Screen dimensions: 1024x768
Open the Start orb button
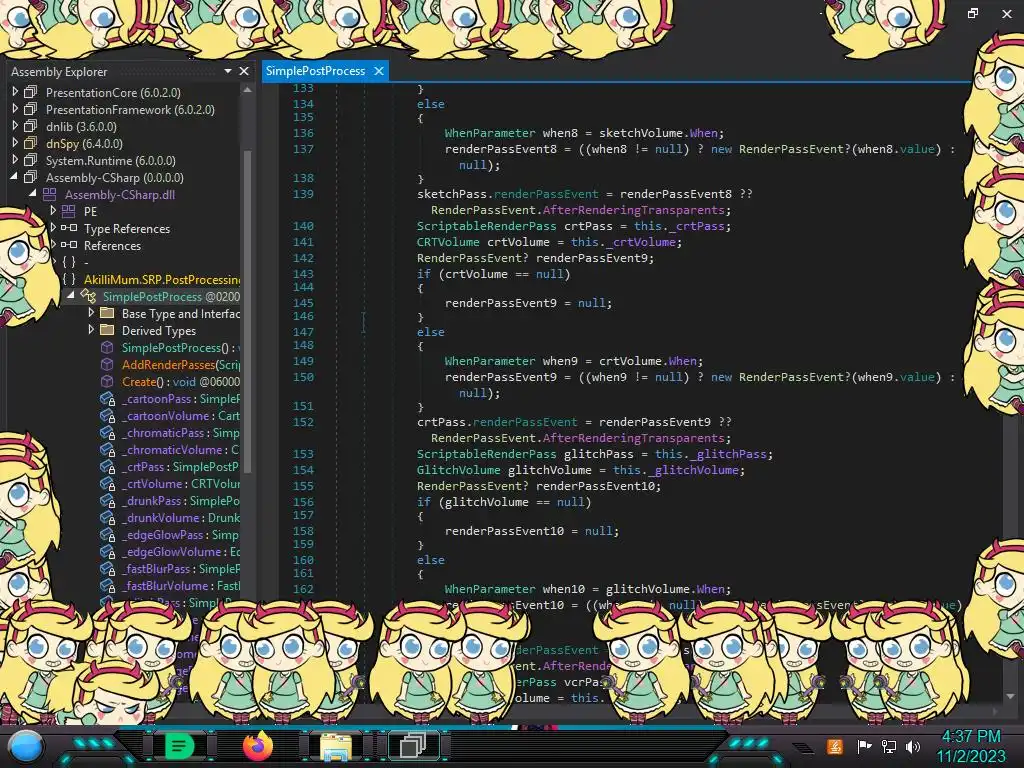point(25,746)
